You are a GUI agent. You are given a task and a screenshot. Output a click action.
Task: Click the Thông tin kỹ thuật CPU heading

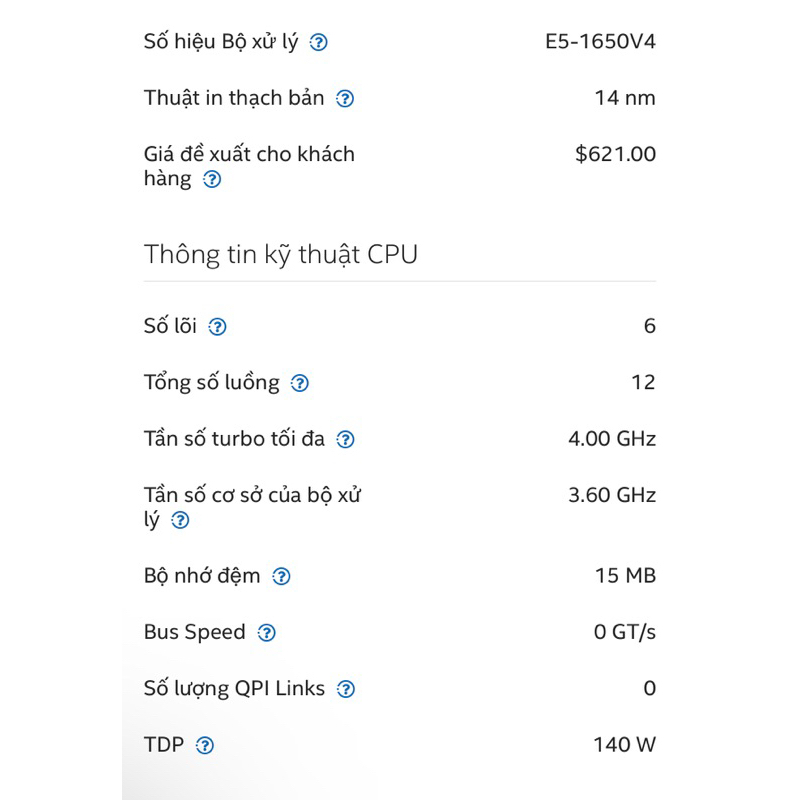(281, 254)
